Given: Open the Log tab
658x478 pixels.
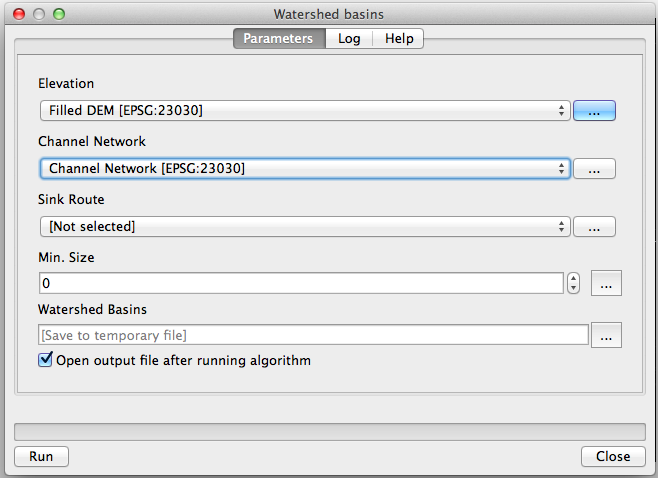Looking at the screenshot, I should click(349, 39).
